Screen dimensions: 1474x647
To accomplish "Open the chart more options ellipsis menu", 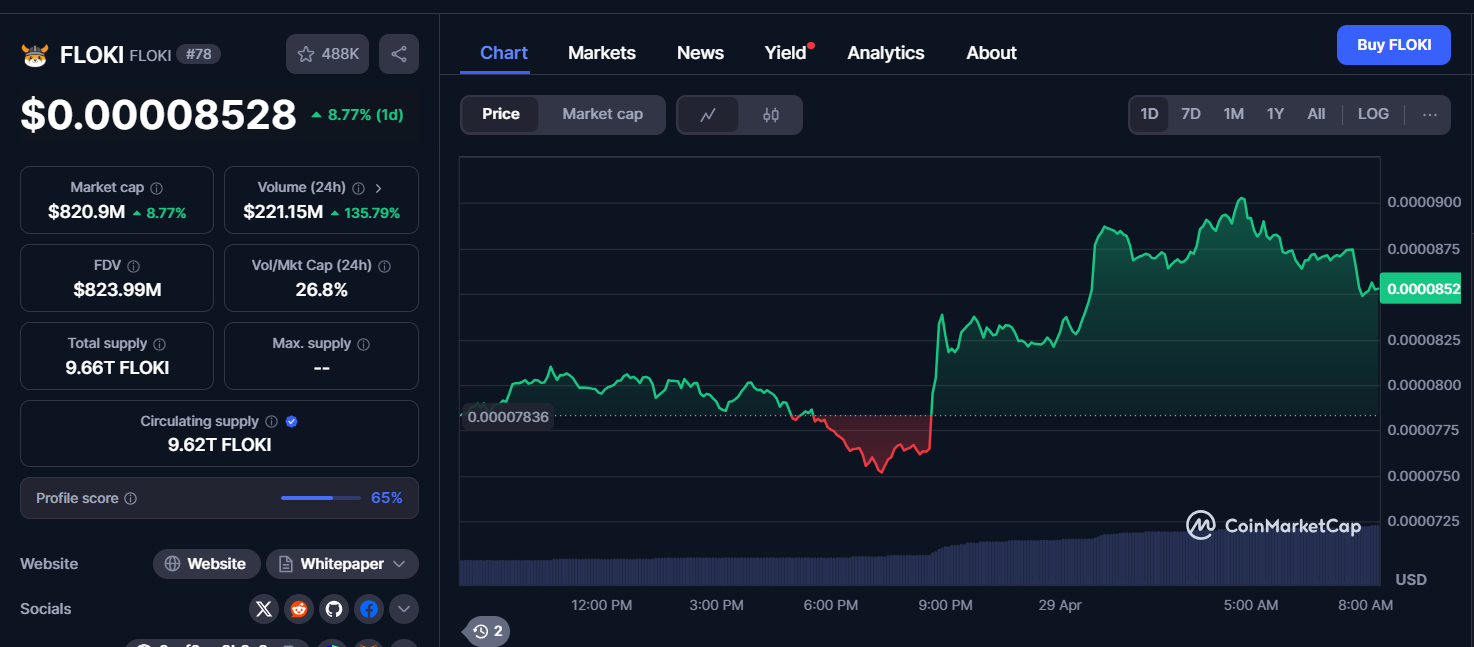I will pos(1429,115).
